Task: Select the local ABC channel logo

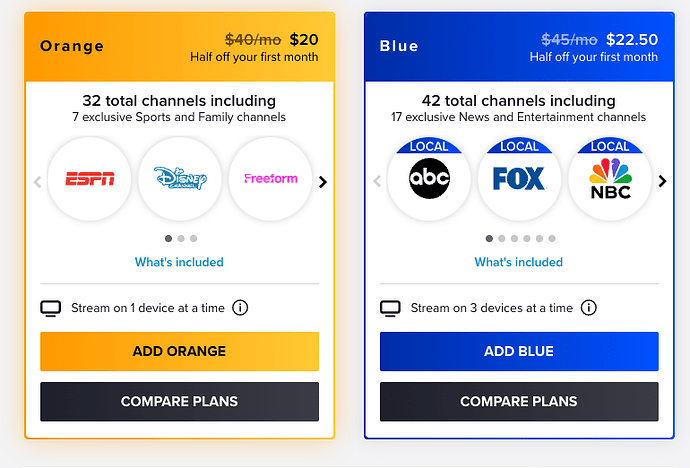Action: tap(429, 180)
